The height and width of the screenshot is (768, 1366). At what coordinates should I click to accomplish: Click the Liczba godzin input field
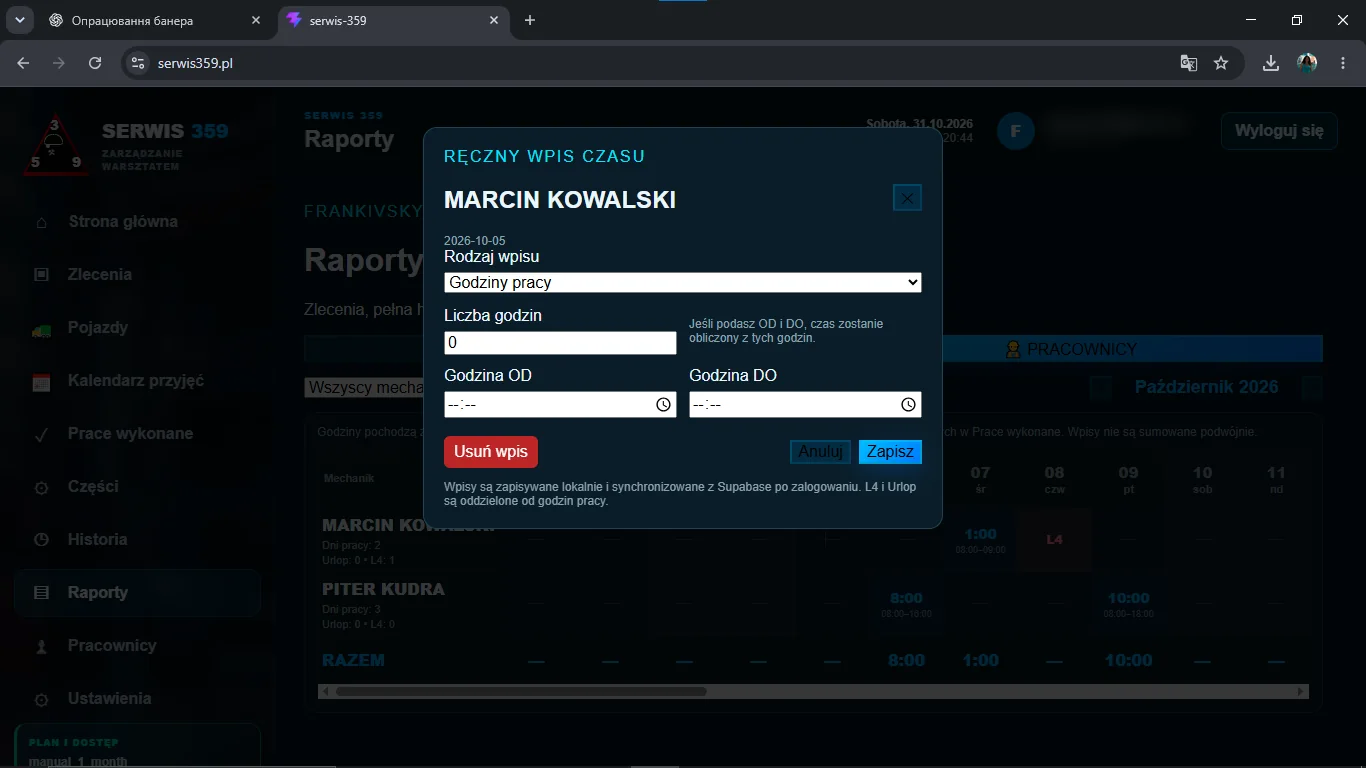click(x=560, y=342)
